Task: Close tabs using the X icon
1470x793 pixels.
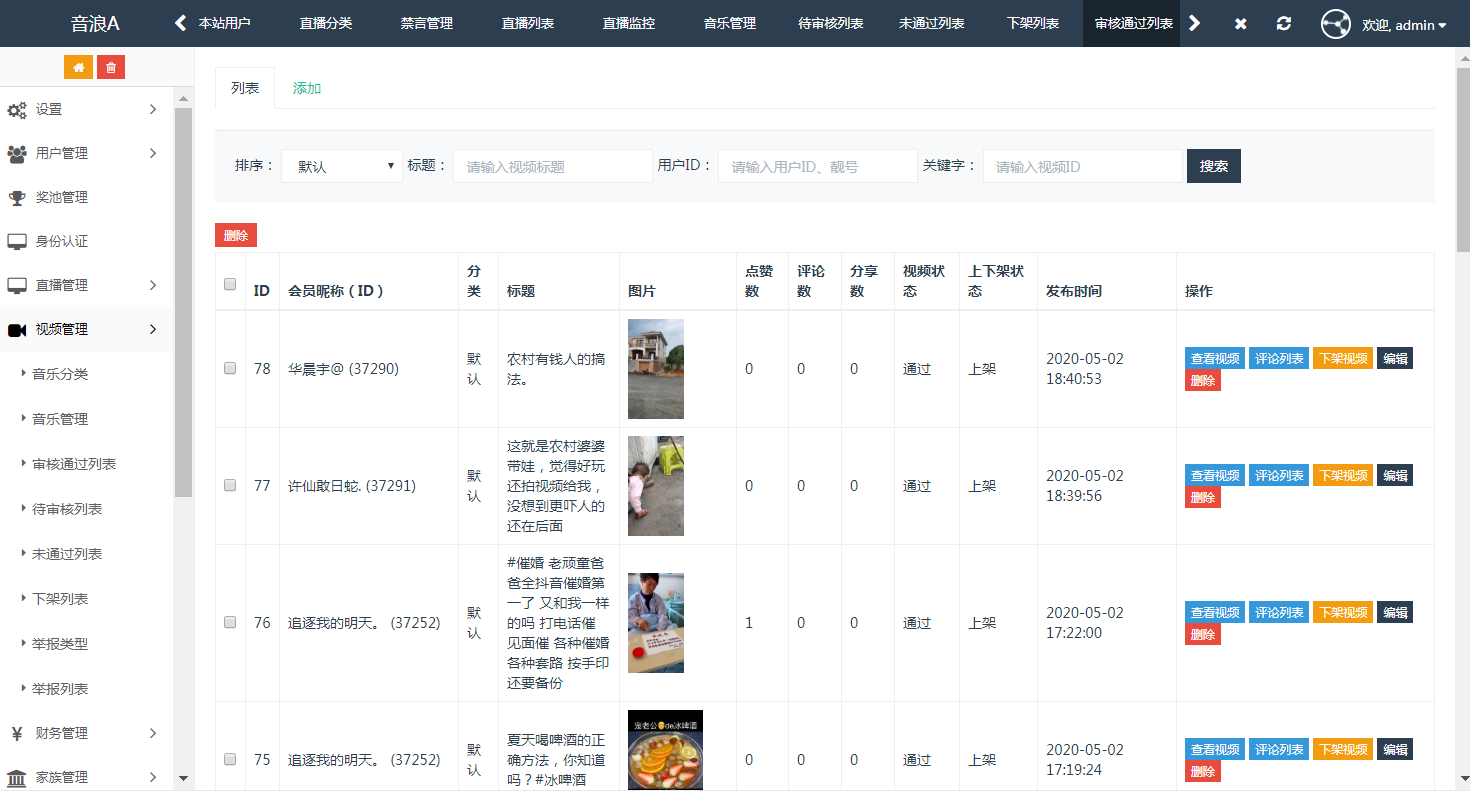Action: [x=1240, y=24]
